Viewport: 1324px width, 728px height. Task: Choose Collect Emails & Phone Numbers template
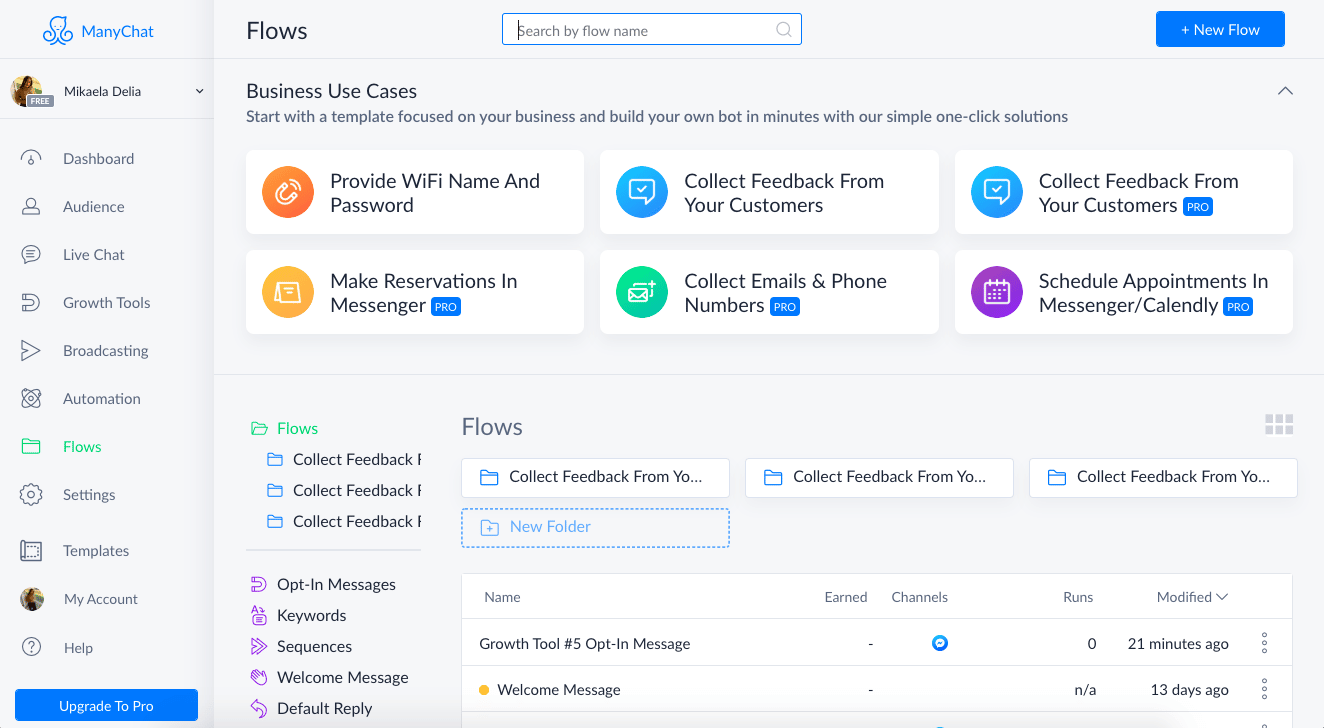(x=769, y=292)
